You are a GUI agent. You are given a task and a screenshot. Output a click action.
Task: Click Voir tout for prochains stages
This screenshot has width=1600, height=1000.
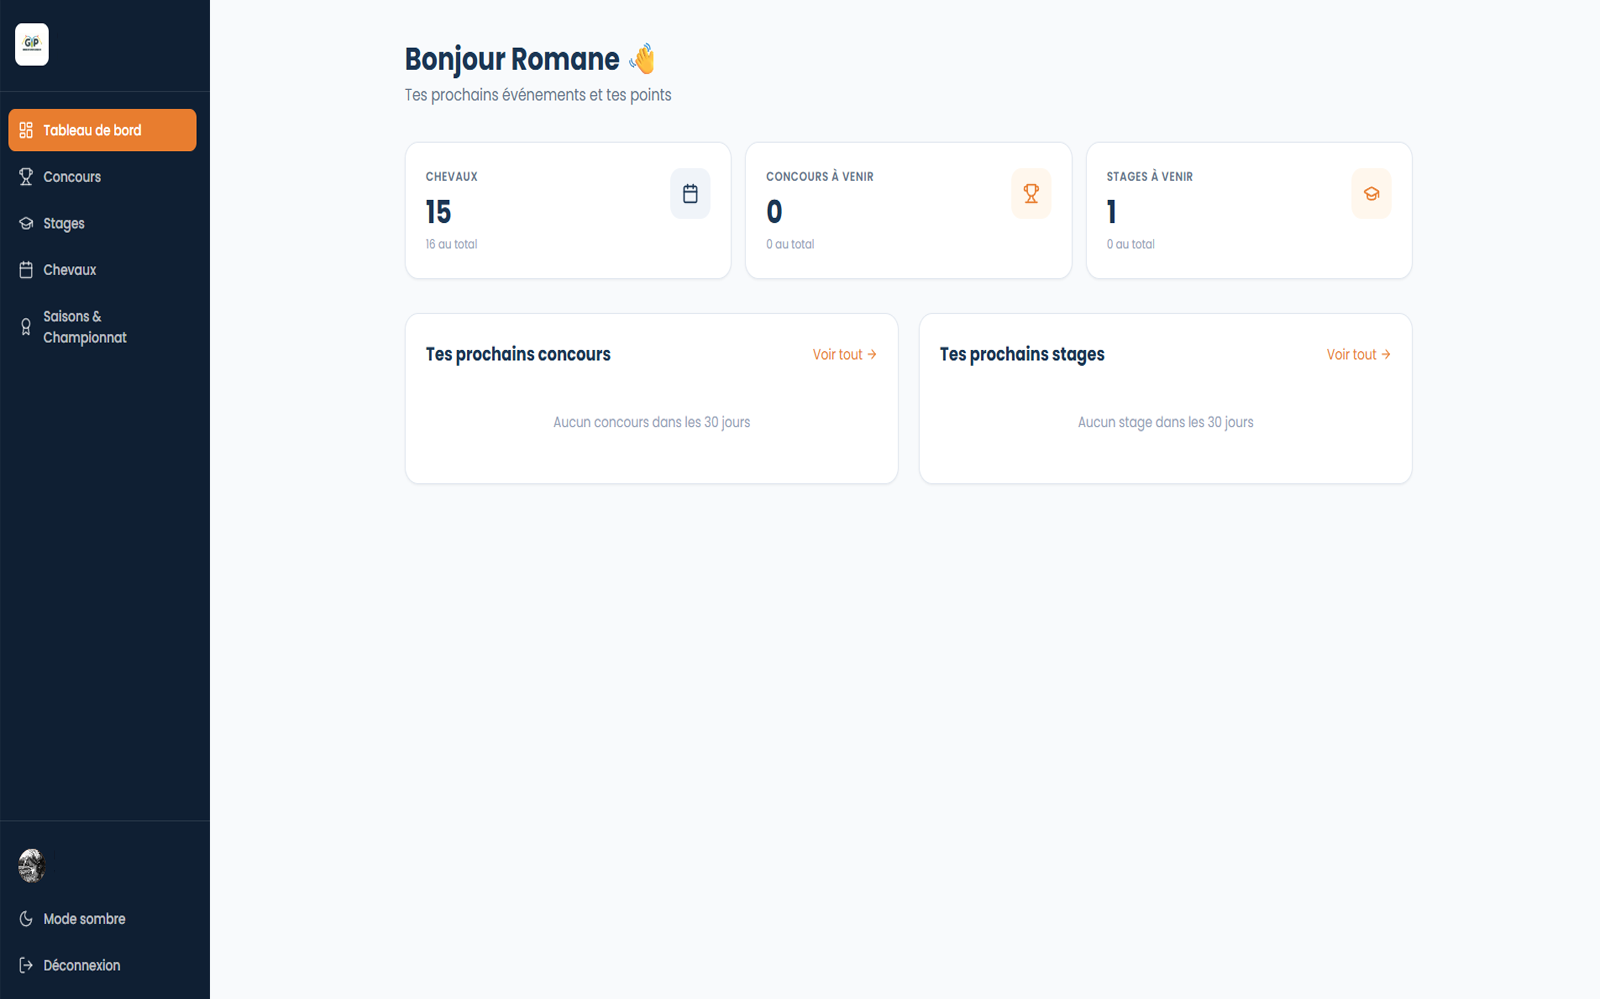(x=1358, y=355)
